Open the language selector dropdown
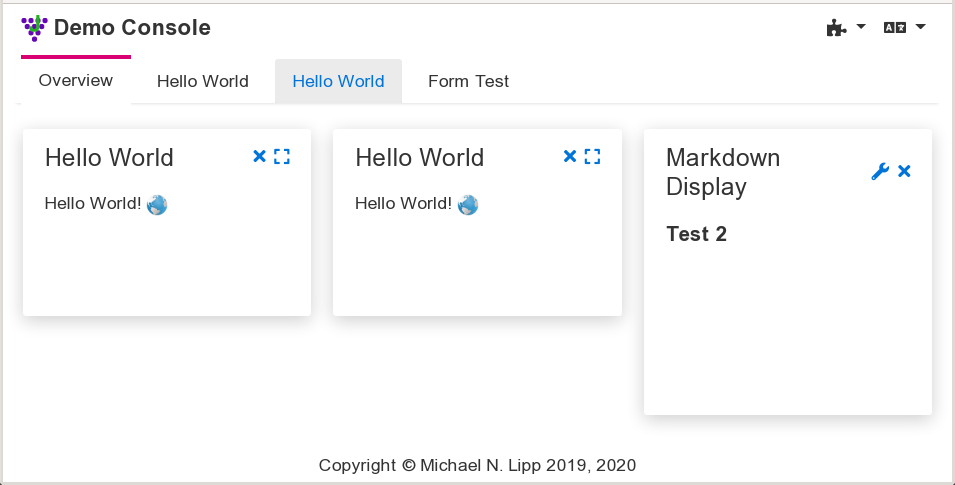The height and width of the screenshot is (485, 955). pos(904,28)
